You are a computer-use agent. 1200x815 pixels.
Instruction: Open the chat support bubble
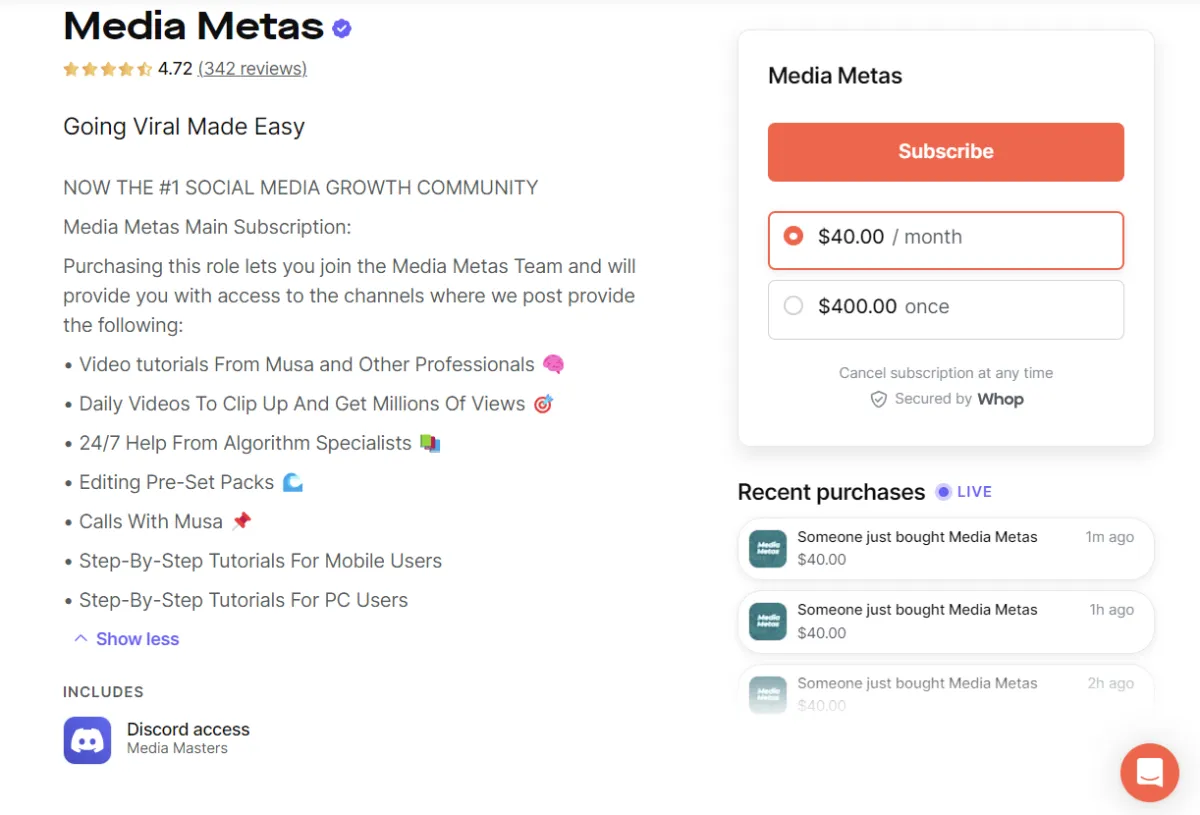(1149, 773)
